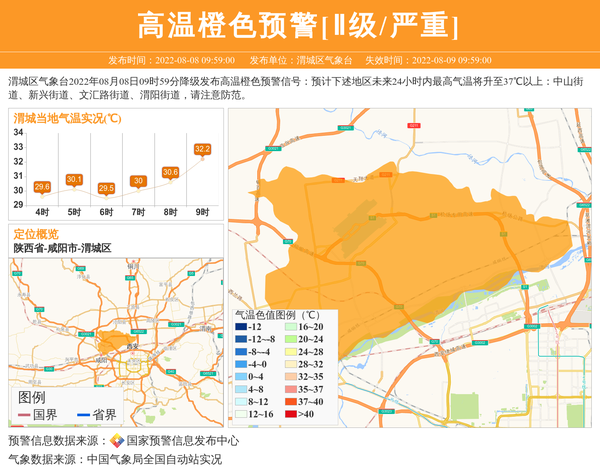The height and width of the screenshot is (471, 600).
Task: Click the 29.5 data label at 6时
Action: (x=106, y=188)
